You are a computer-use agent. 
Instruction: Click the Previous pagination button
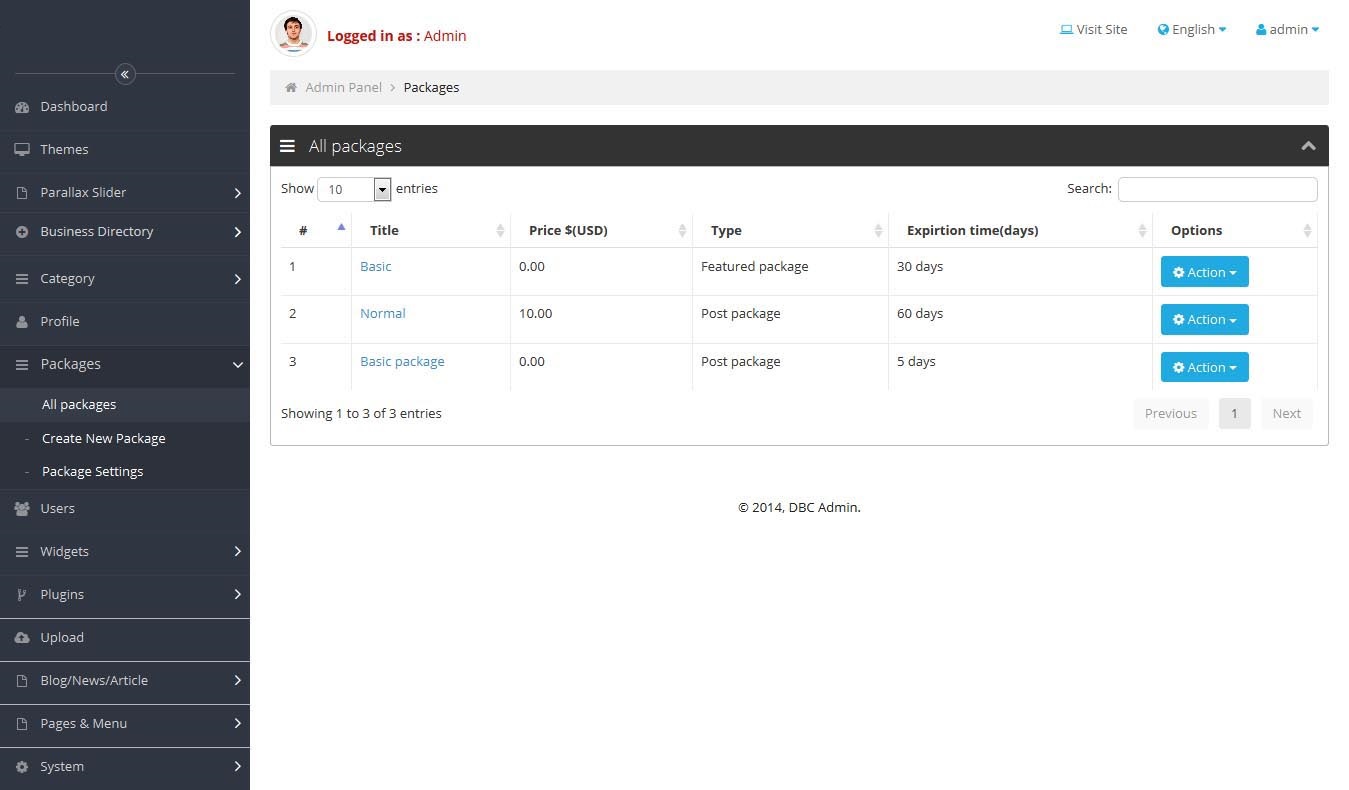(1171, 414)
